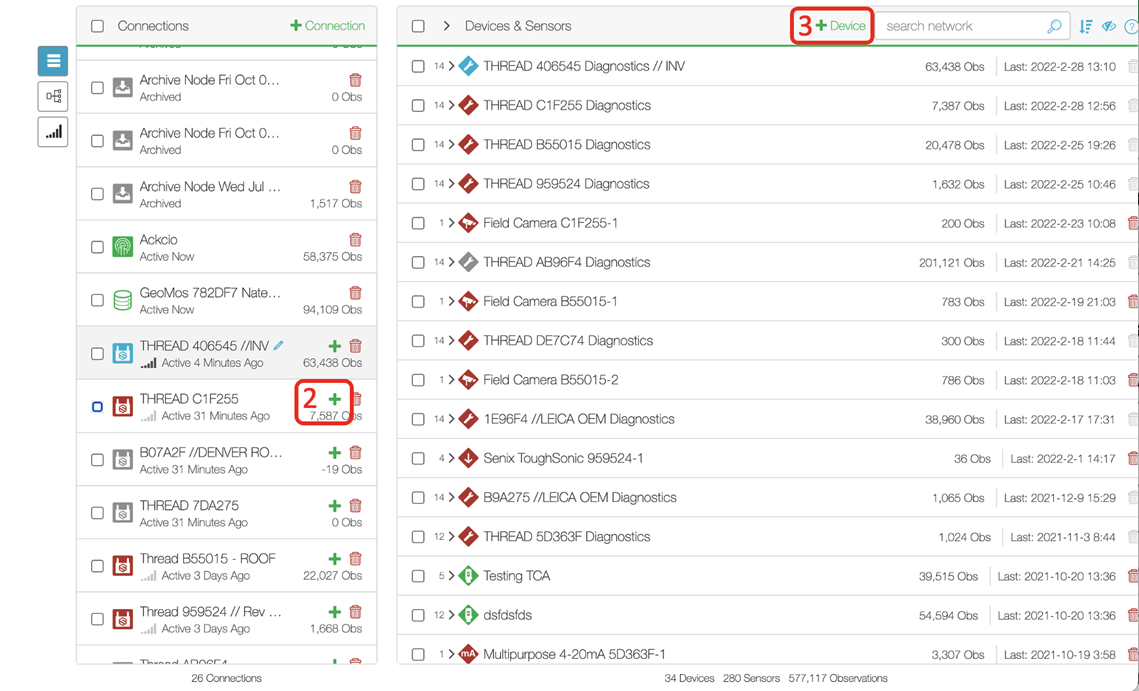Delete Field Camera C1F255-1 device
Screen dimensions: 1139x691
(x=1132, y=223)
